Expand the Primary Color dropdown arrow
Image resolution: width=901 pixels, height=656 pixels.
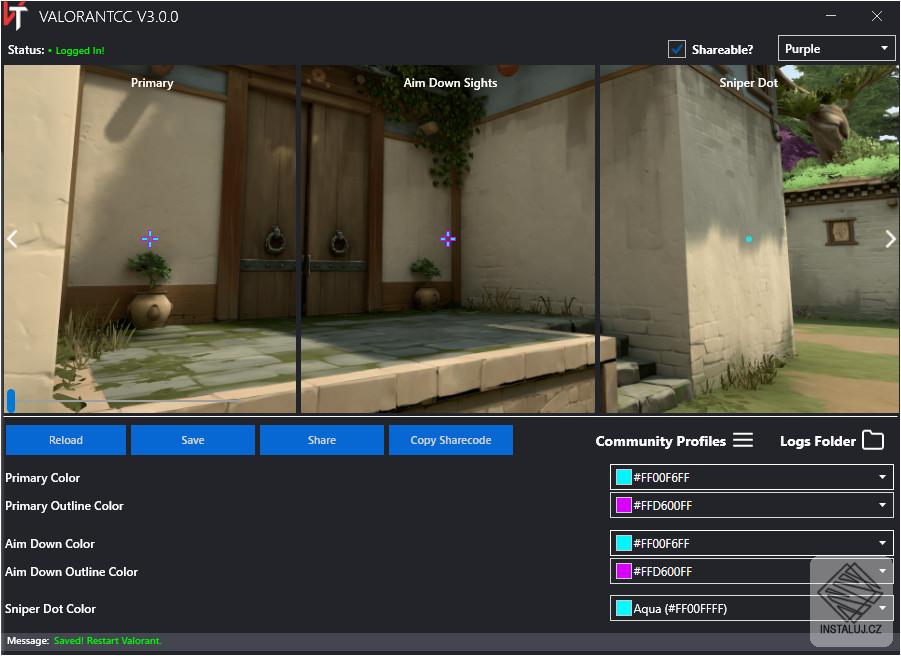click(x=882, y=477)
